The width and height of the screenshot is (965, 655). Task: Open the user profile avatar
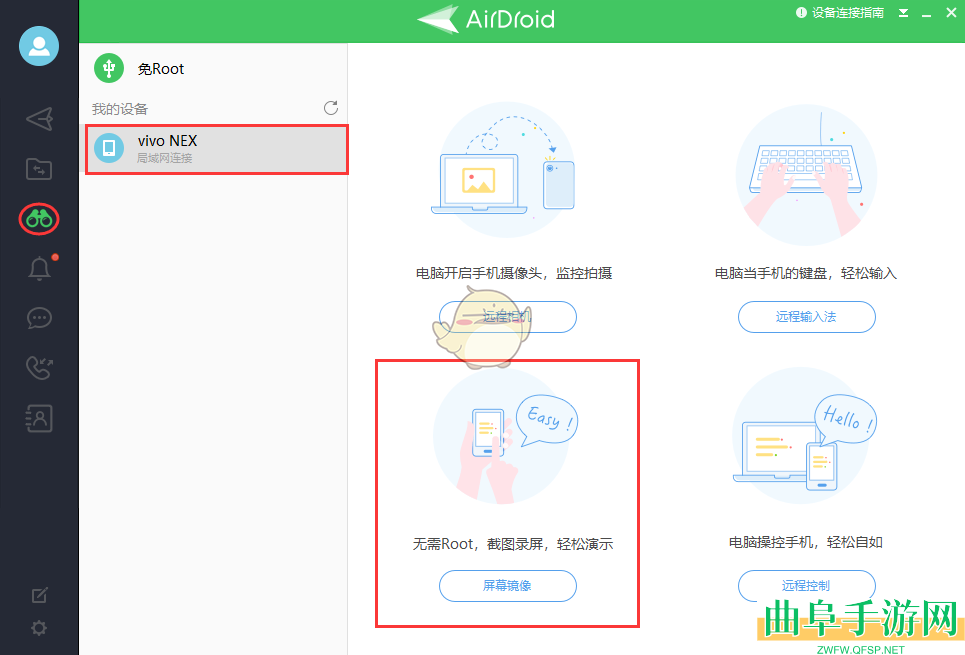[39, 46]
